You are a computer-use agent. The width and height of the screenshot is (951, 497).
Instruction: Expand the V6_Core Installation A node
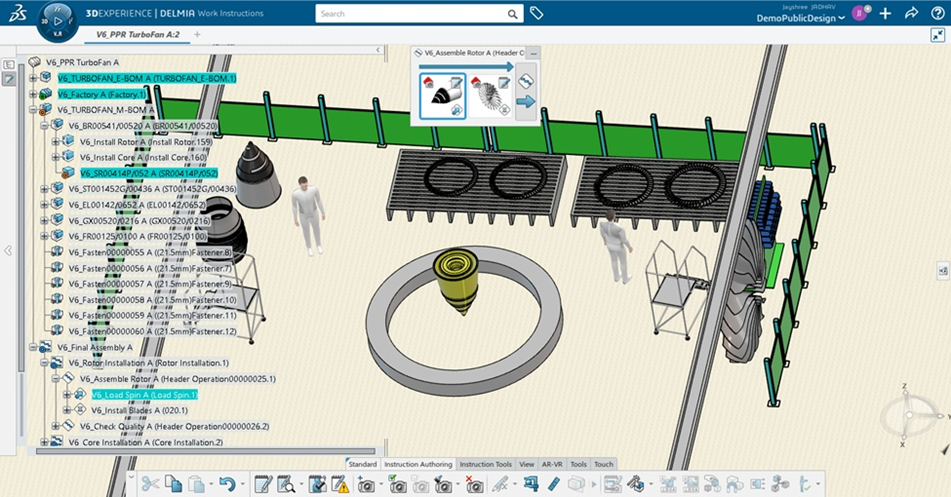coord(44,442)
